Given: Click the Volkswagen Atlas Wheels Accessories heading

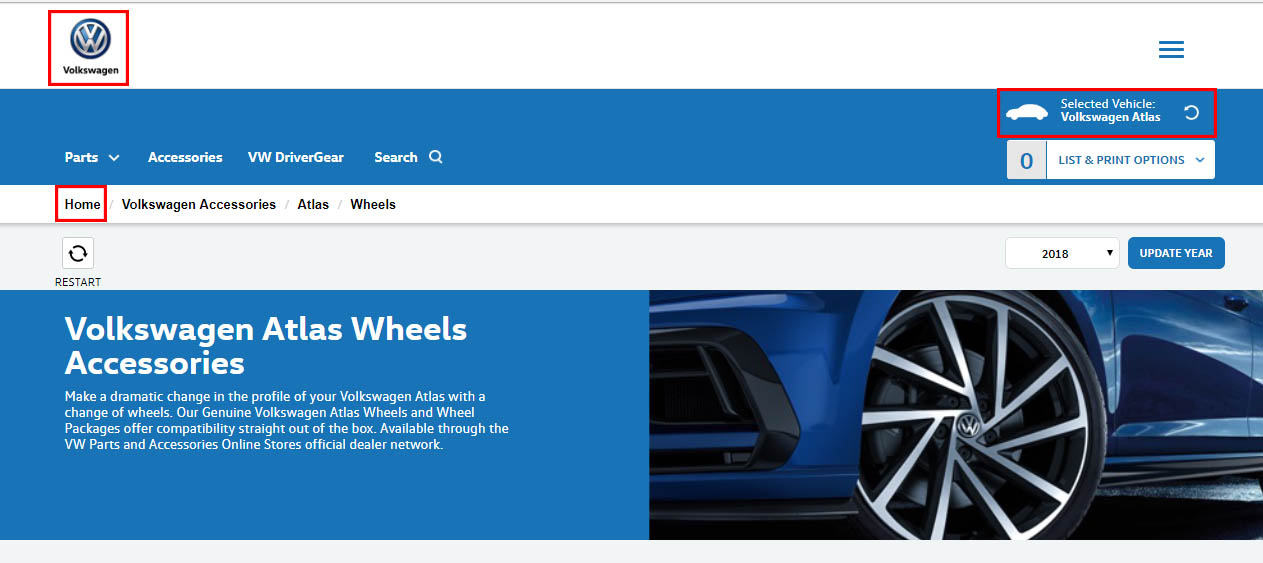Looking at the screenshot, I should 266,345.
